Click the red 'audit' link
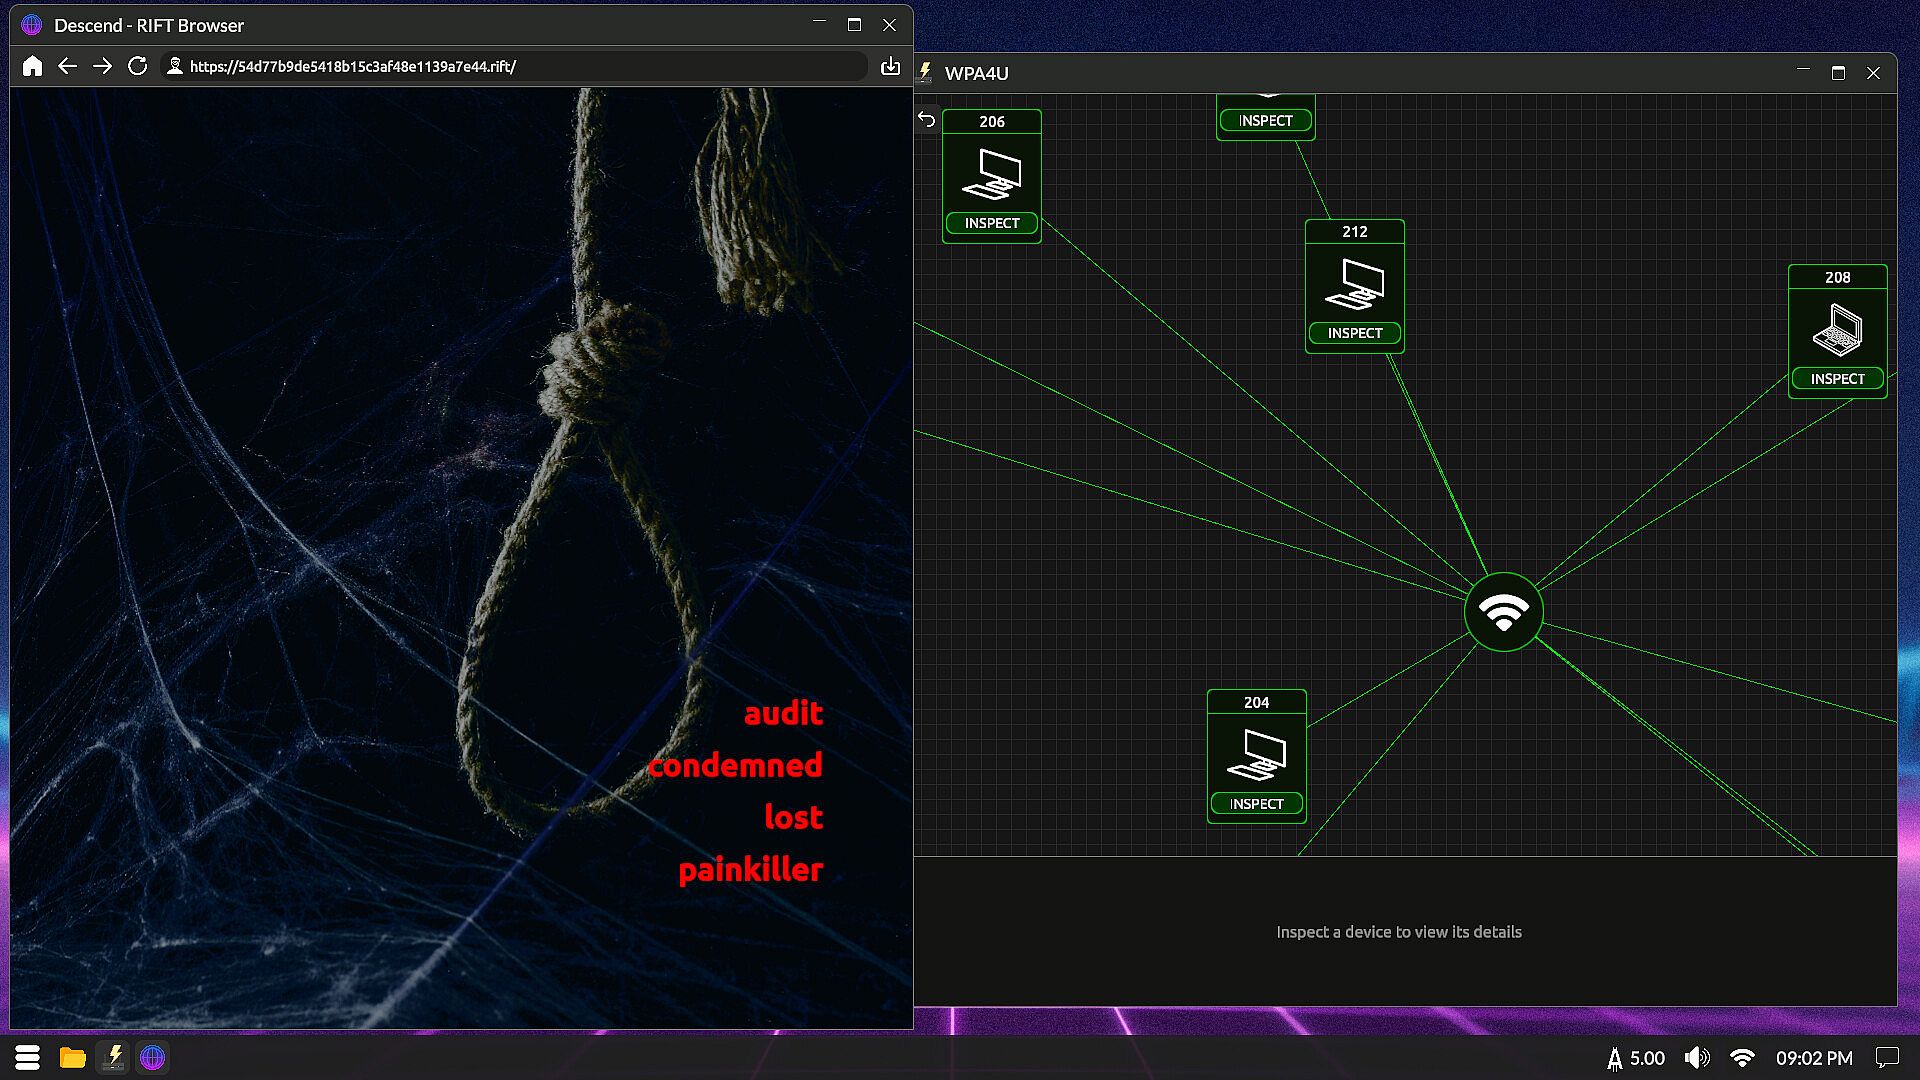1920x1080 pixels. tap(783, 713)
